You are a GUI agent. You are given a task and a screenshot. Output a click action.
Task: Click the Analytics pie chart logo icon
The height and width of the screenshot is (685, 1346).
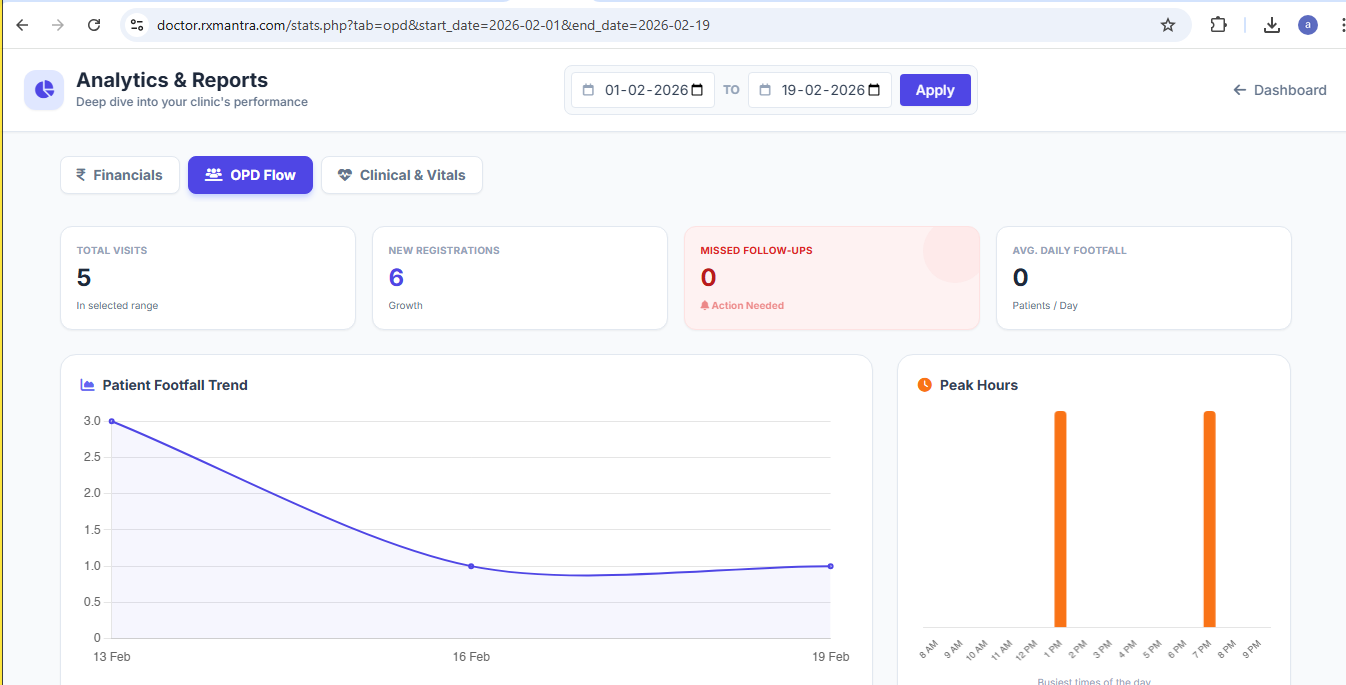tap(44, 90)
